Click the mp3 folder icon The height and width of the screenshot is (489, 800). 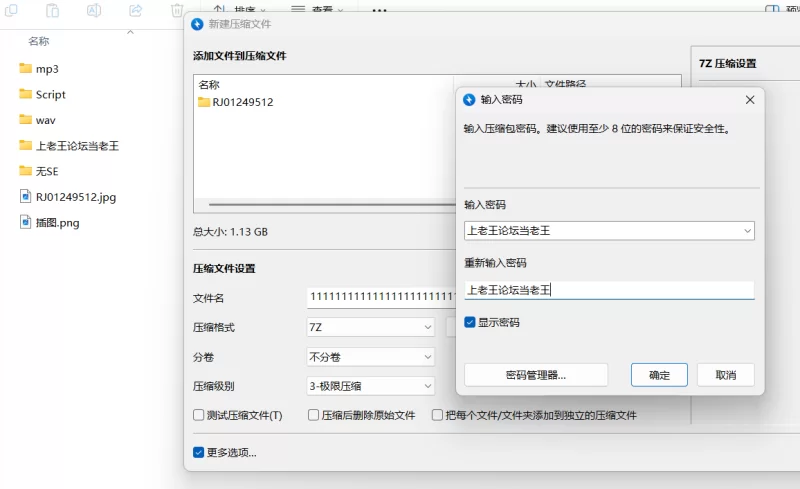(x=26, y=69)
